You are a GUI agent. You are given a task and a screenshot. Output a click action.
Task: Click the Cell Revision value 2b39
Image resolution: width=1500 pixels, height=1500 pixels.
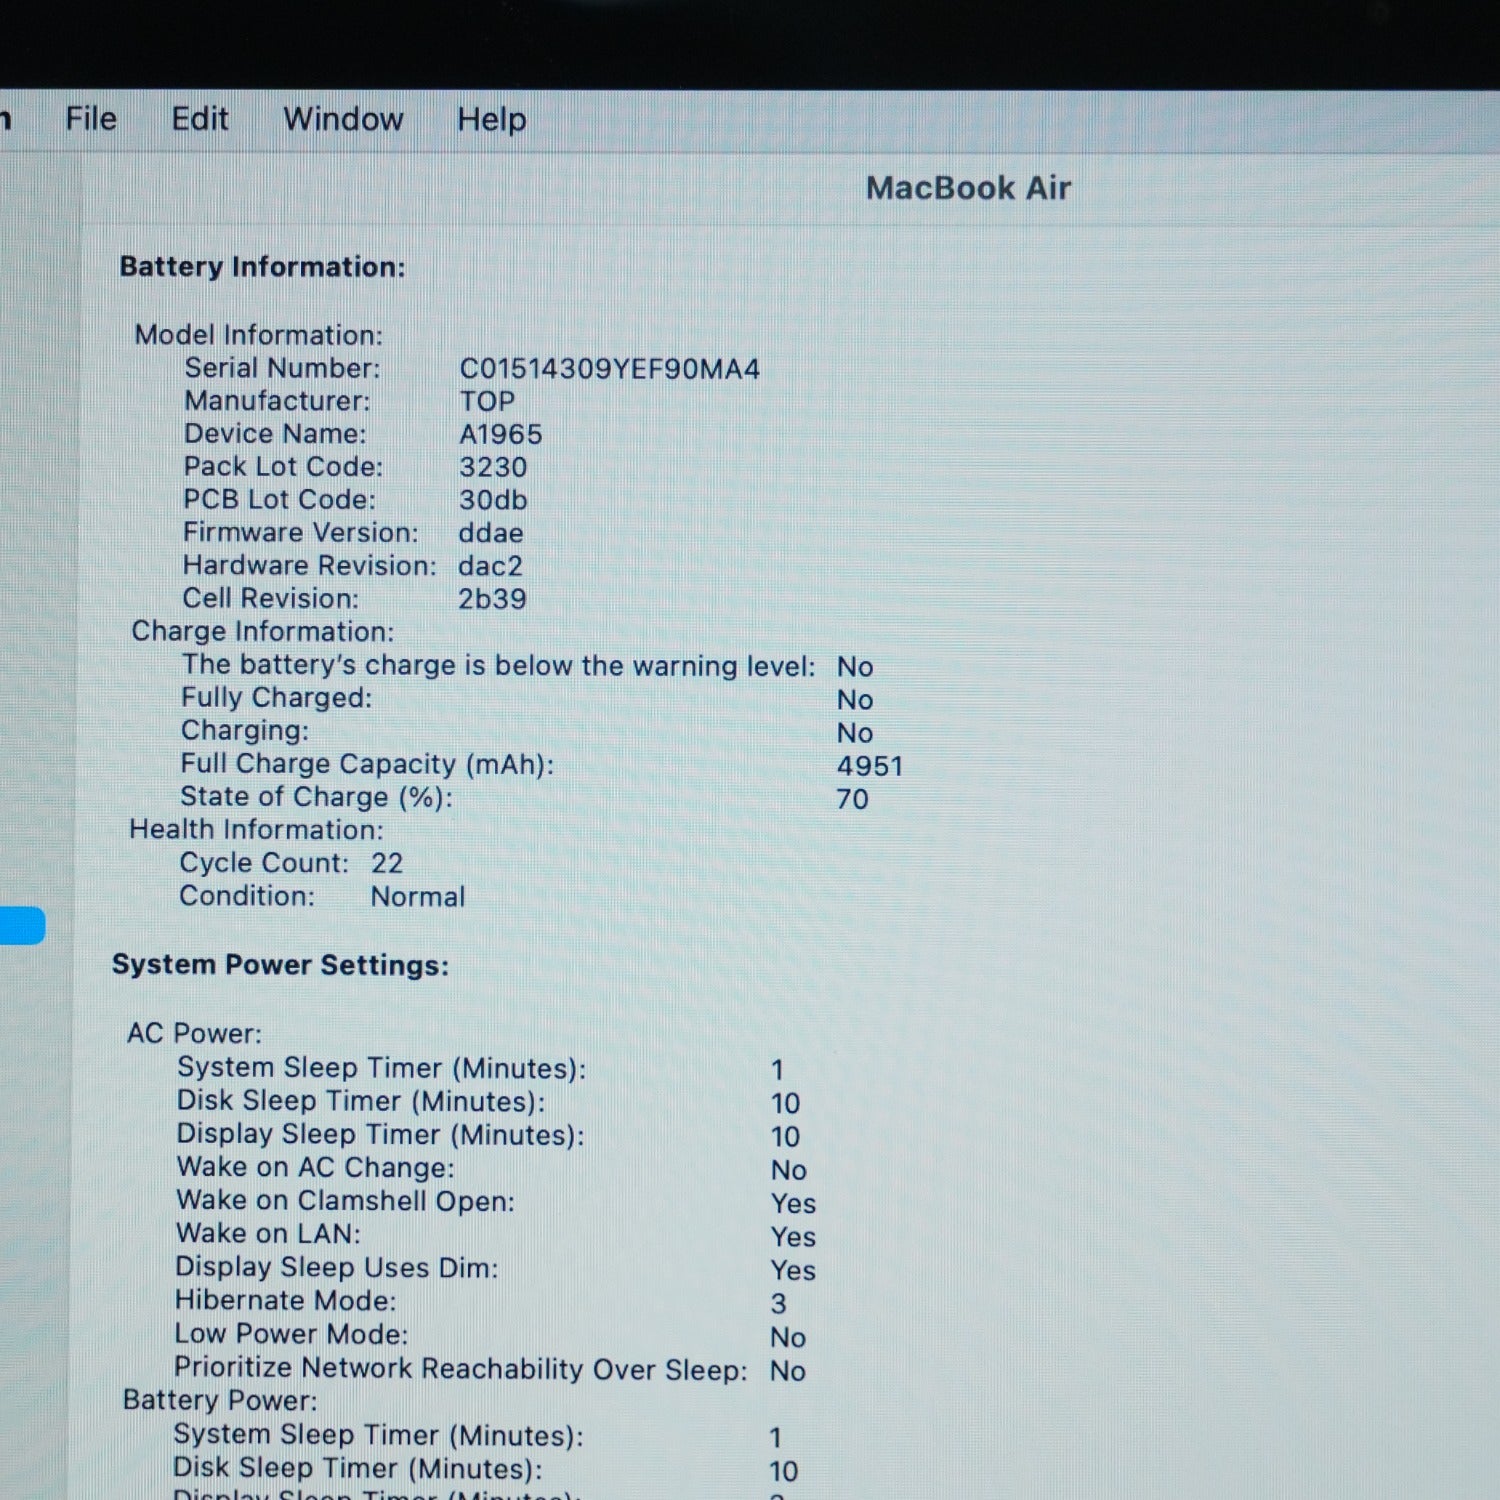coord(492,599)
